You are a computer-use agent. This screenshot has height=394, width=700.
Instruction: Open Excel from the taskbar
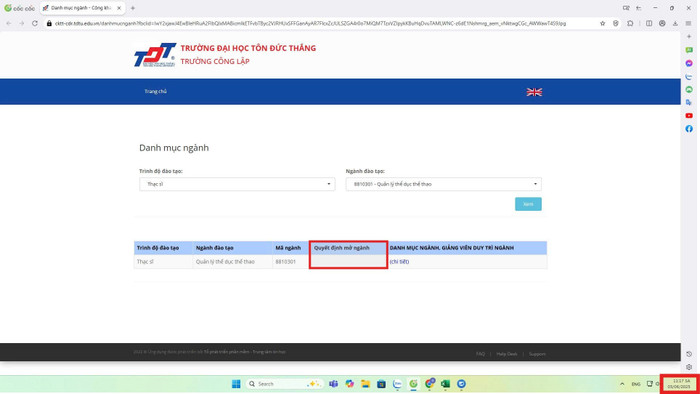pos(445,384)
